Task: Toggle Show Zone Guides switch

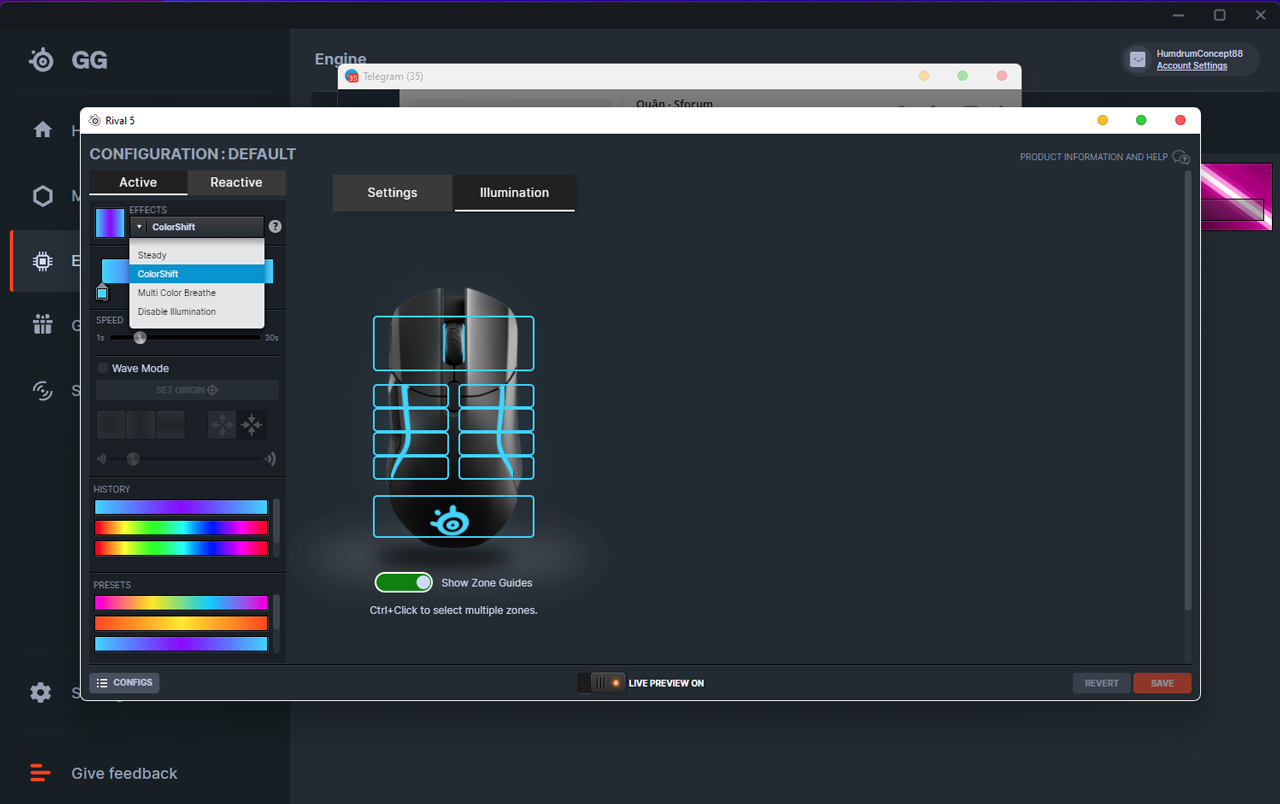Action: click(x=404, y=582)
